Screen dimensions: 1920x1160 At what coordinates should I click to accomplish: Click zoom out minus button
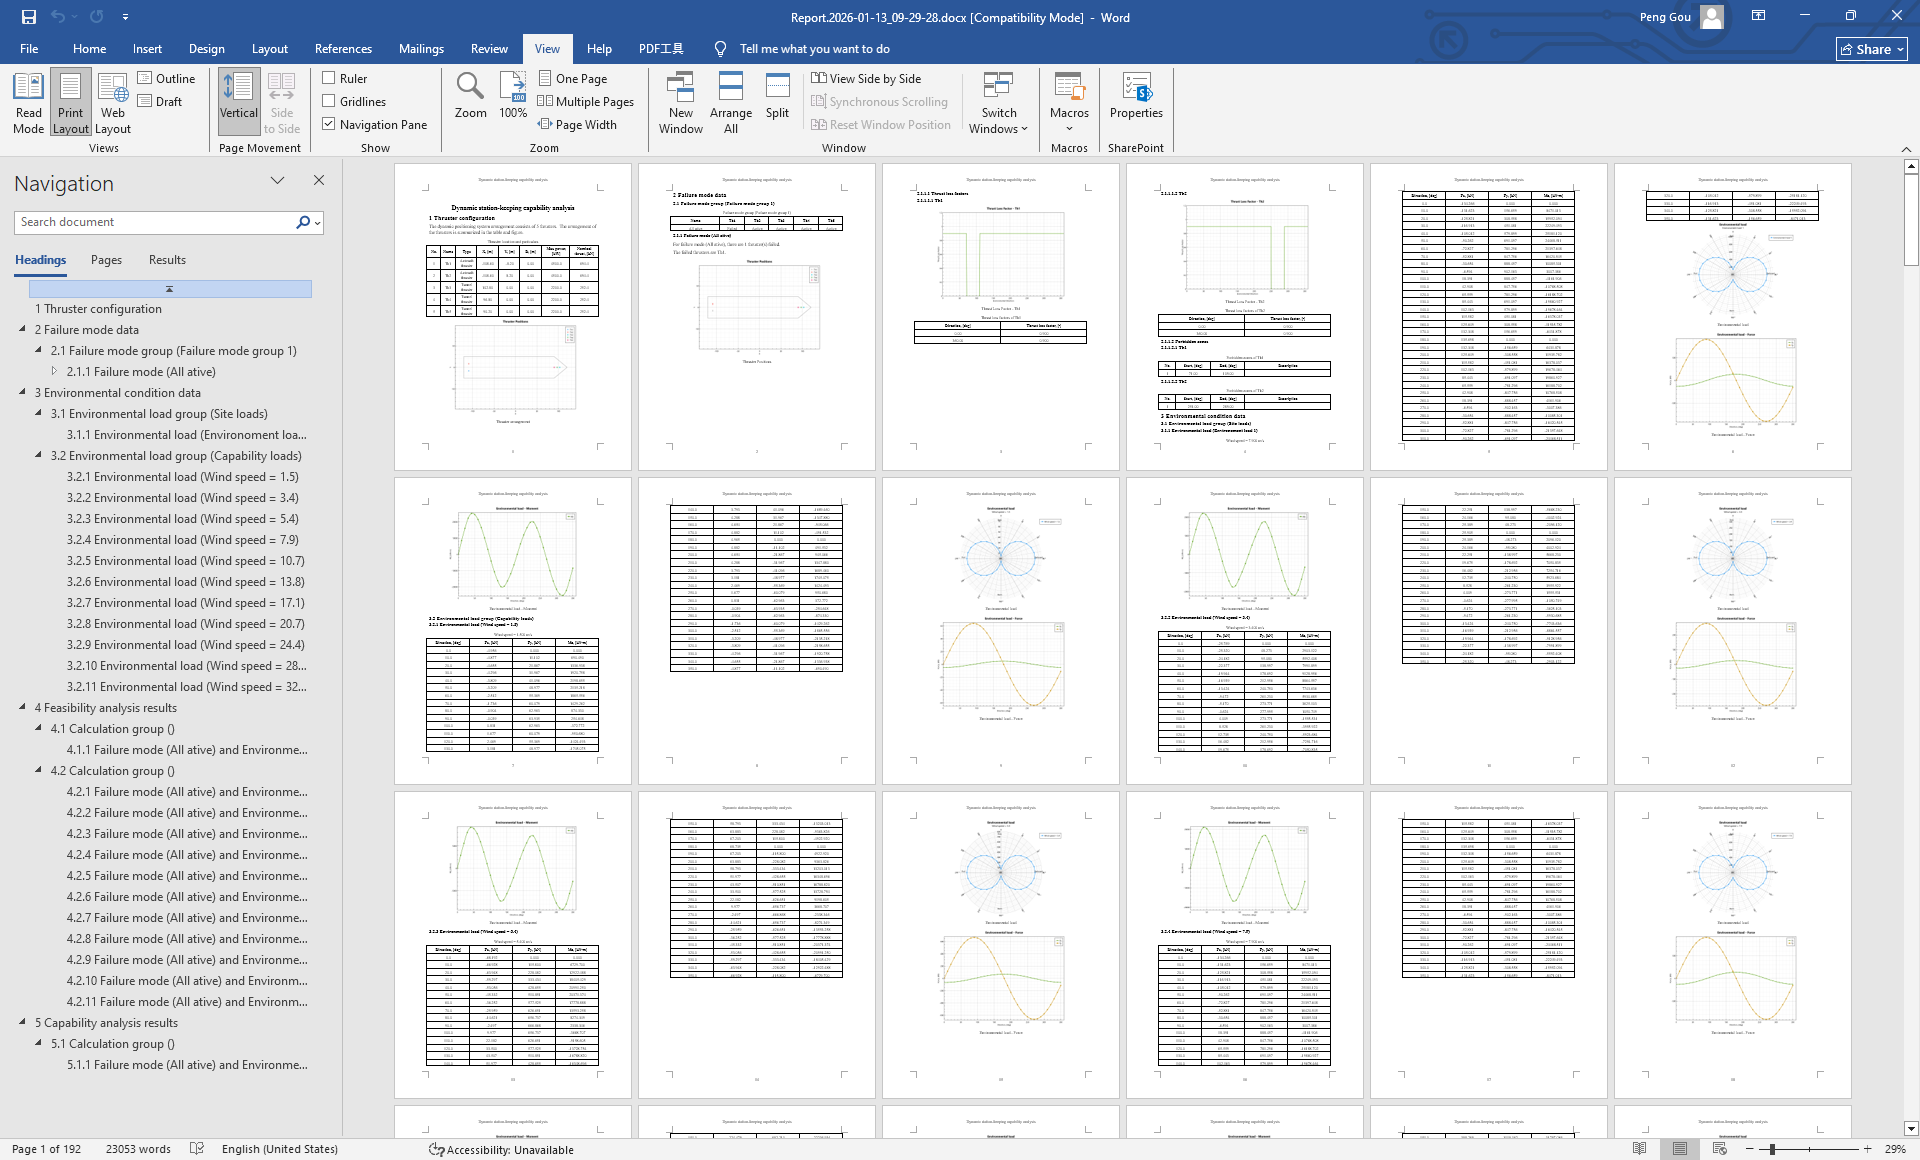tap(1750, 1149)
